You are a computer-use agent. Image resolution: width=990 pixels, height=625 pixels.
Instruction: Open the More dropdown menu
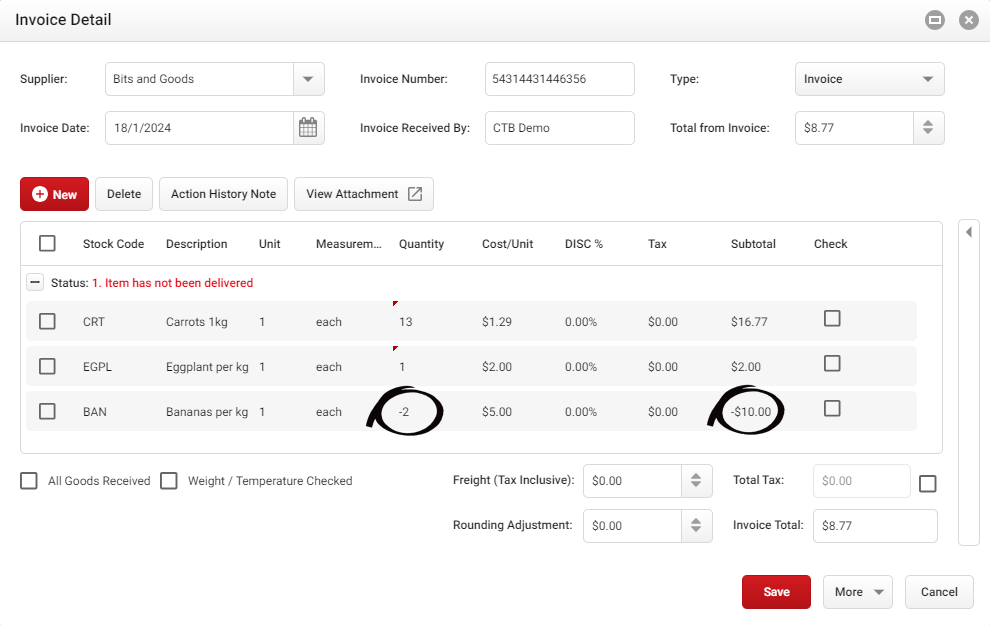[x=857, y=591]
